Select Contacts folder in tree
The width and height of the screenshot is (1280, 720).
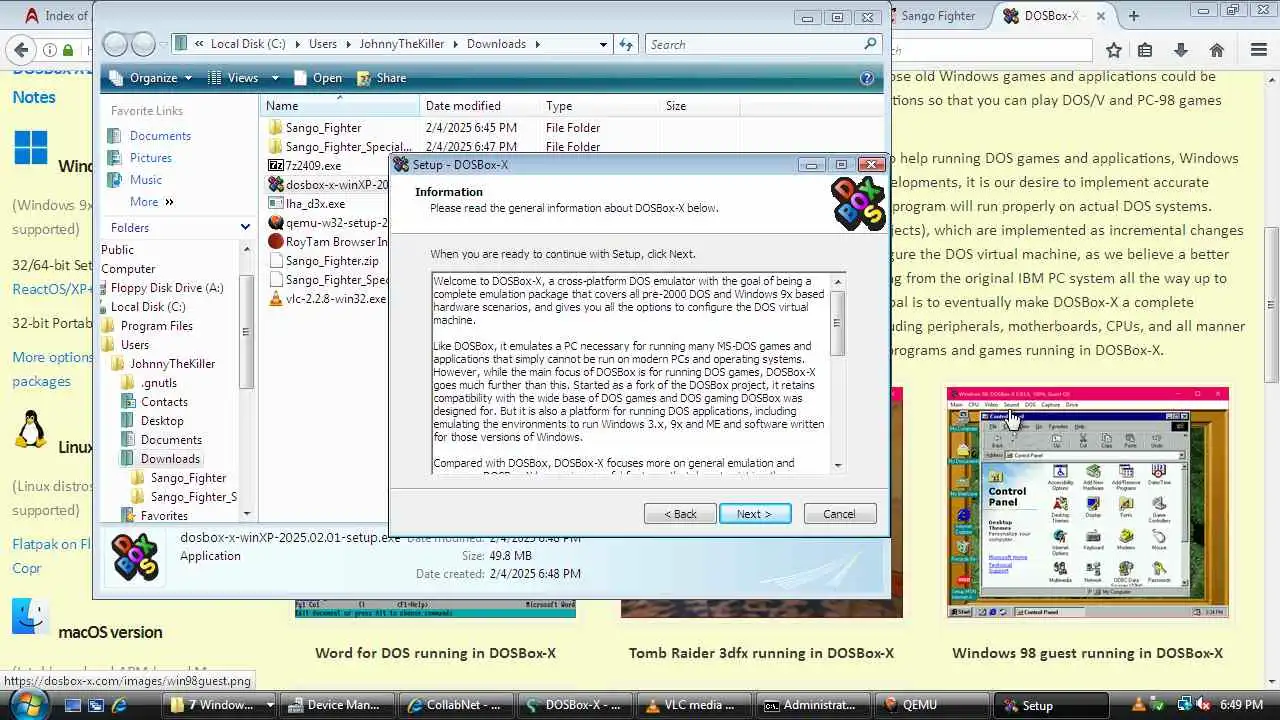coord(164,402)
